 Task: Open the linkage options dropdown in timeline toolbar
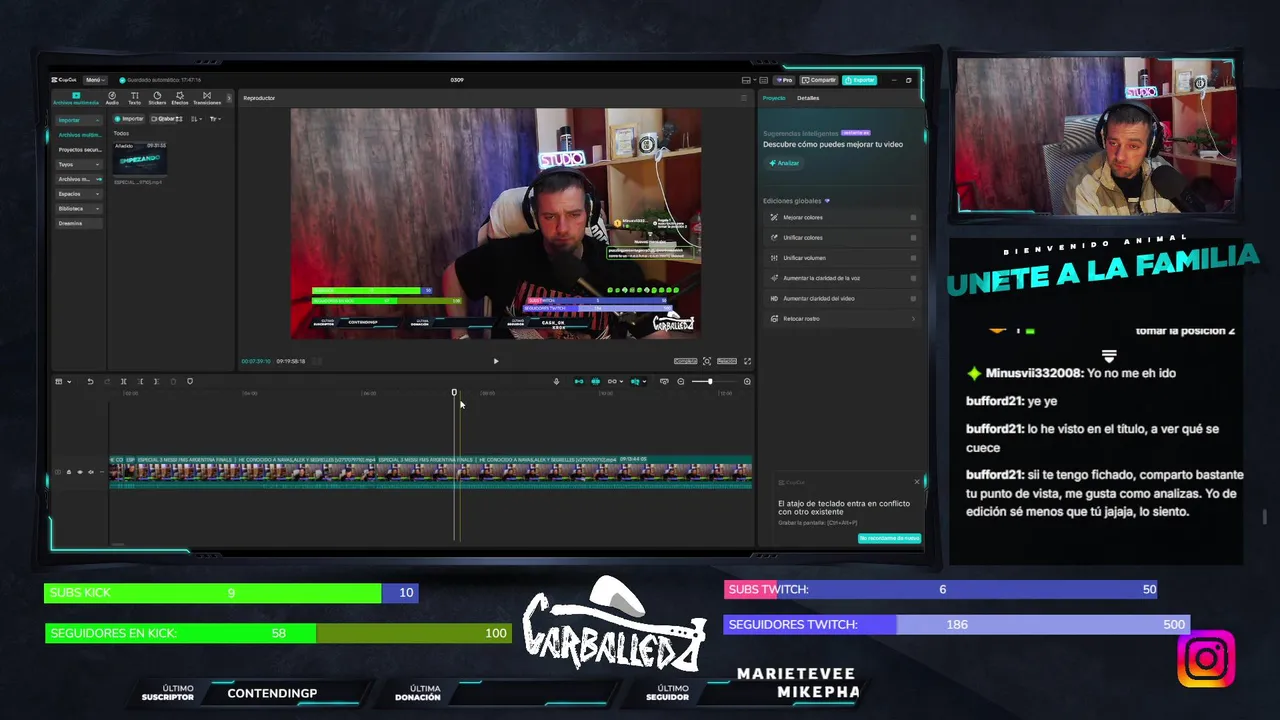tap(620, 381)
